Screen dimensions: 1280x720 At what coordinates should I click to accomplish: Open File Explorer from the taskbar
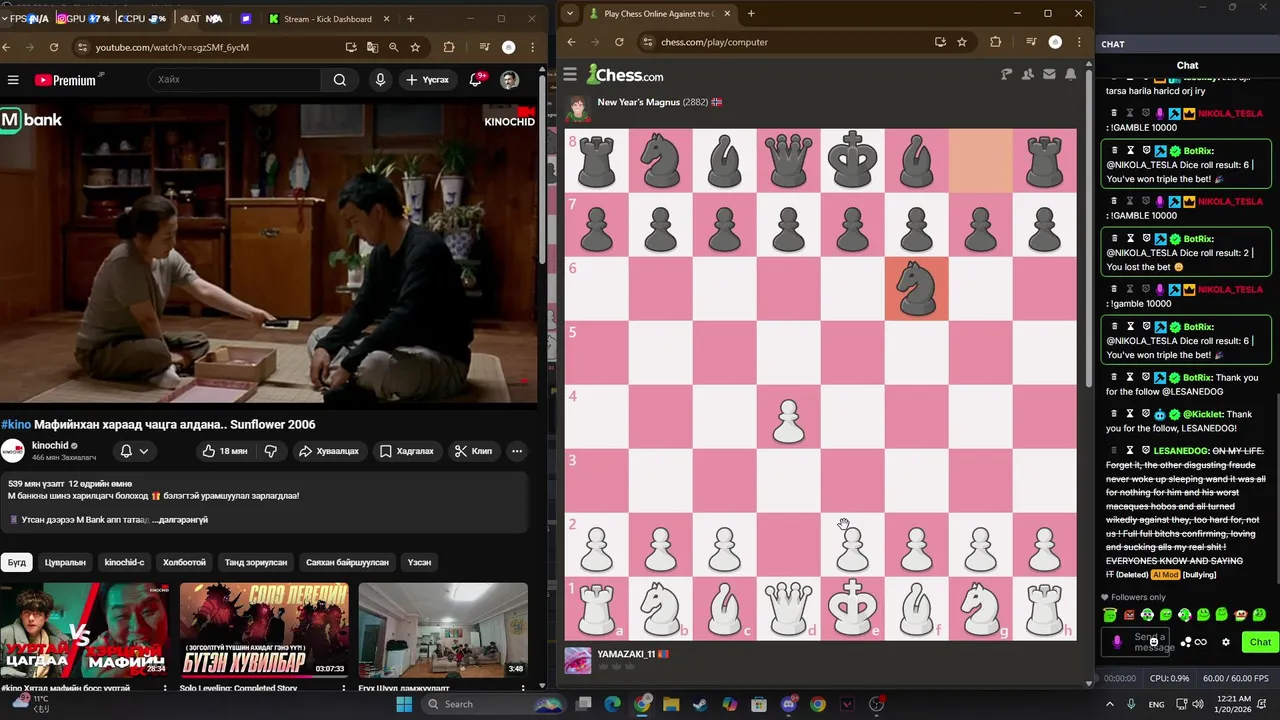pos(671,704)
